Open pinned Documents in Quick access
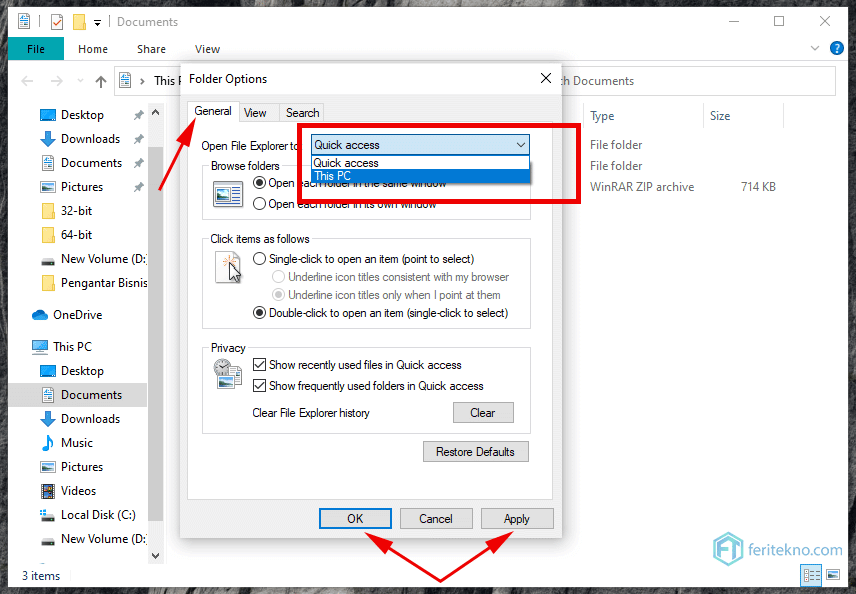Screen dimensions: 856x594 click(x=91, y=163)
